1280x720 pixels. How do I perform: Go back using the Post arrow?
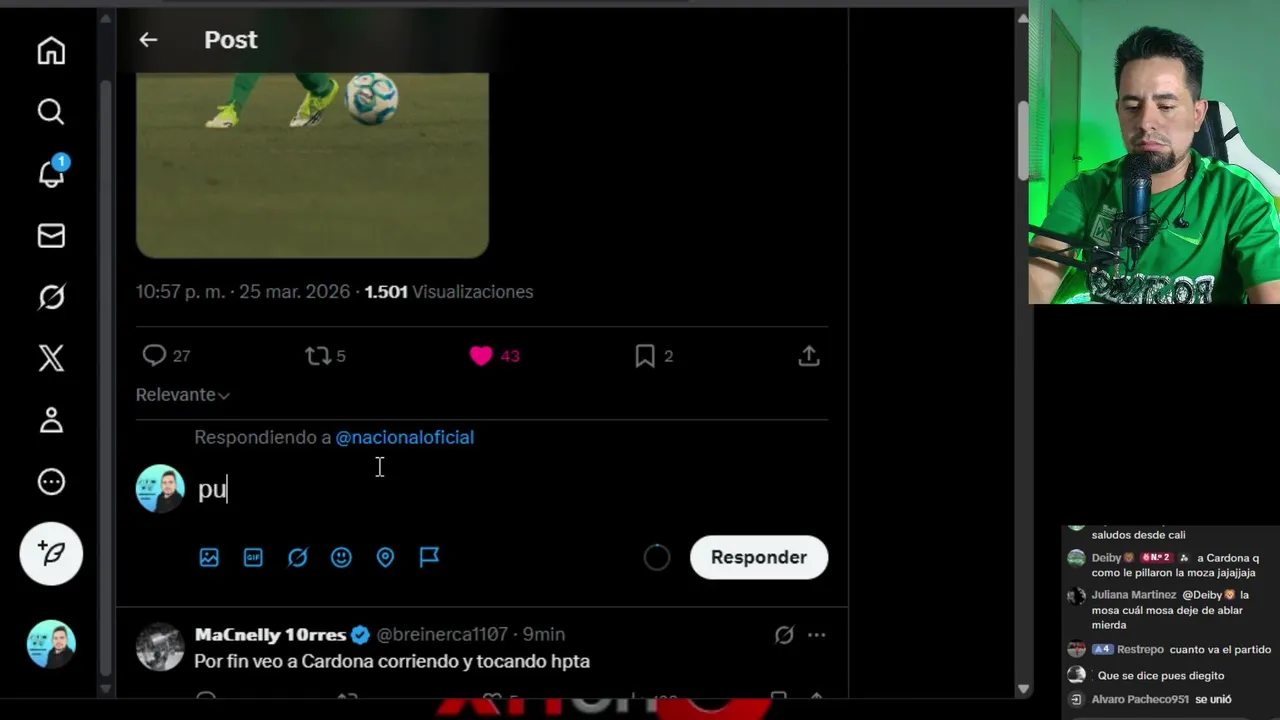click(148, 40)
